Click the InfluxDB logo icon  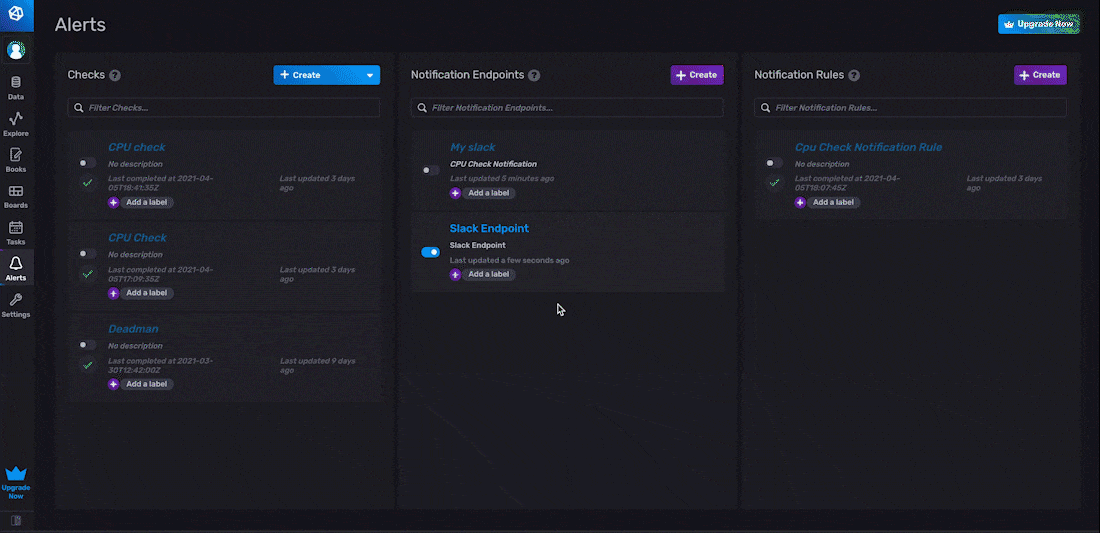coord(15,13)
